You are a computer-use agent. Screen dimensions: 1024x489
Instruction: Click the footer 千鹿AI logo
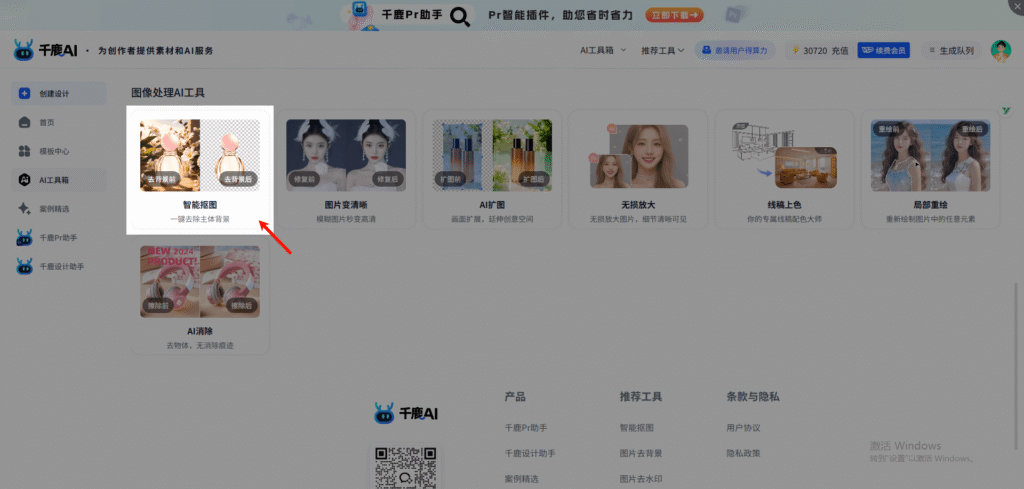tap(406, 413)
